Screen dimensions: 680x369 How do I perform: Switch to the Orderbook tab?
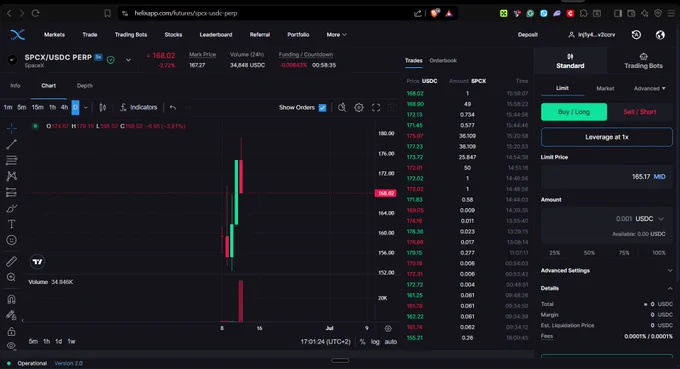click(x=443, y=61)
